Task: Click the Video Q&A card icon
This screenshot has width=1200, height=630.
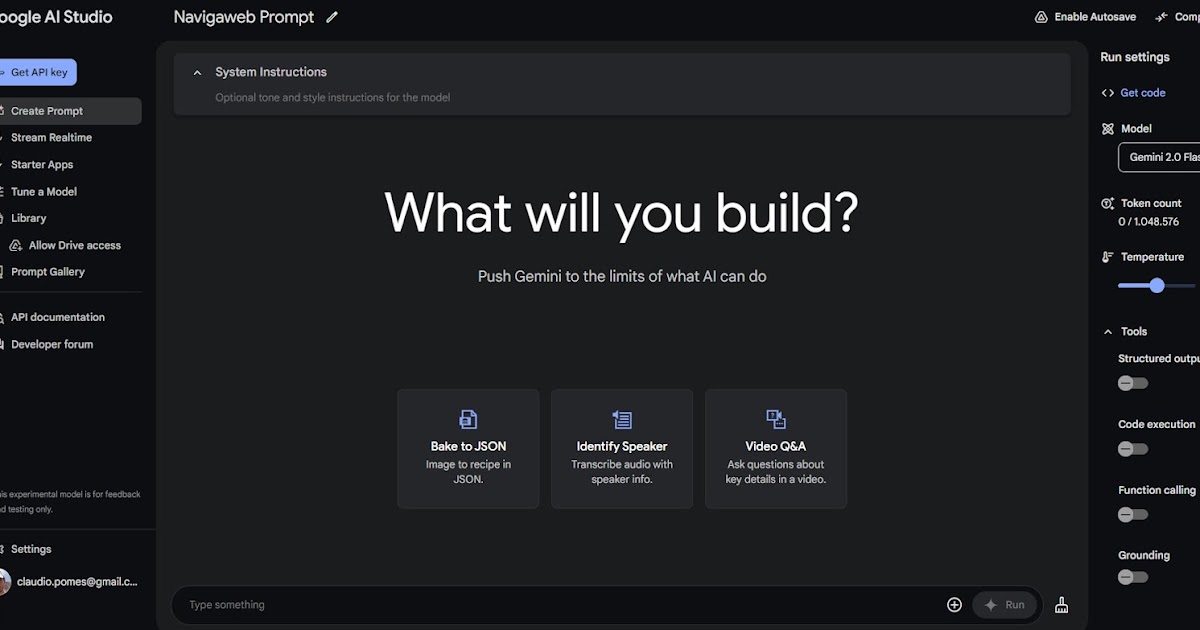Action: pos(776,419)
